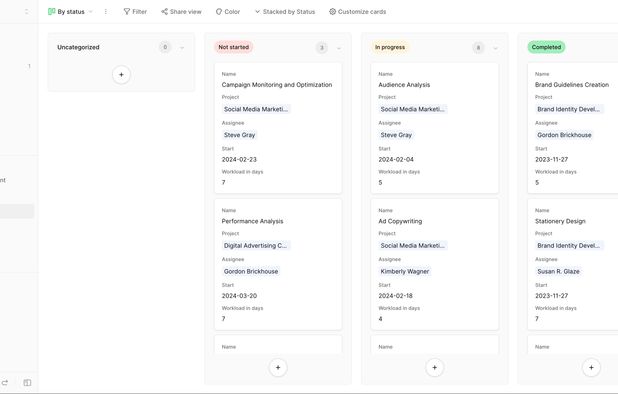Click In progress column count badge
618x394 pixels.
tap(478, 48)
